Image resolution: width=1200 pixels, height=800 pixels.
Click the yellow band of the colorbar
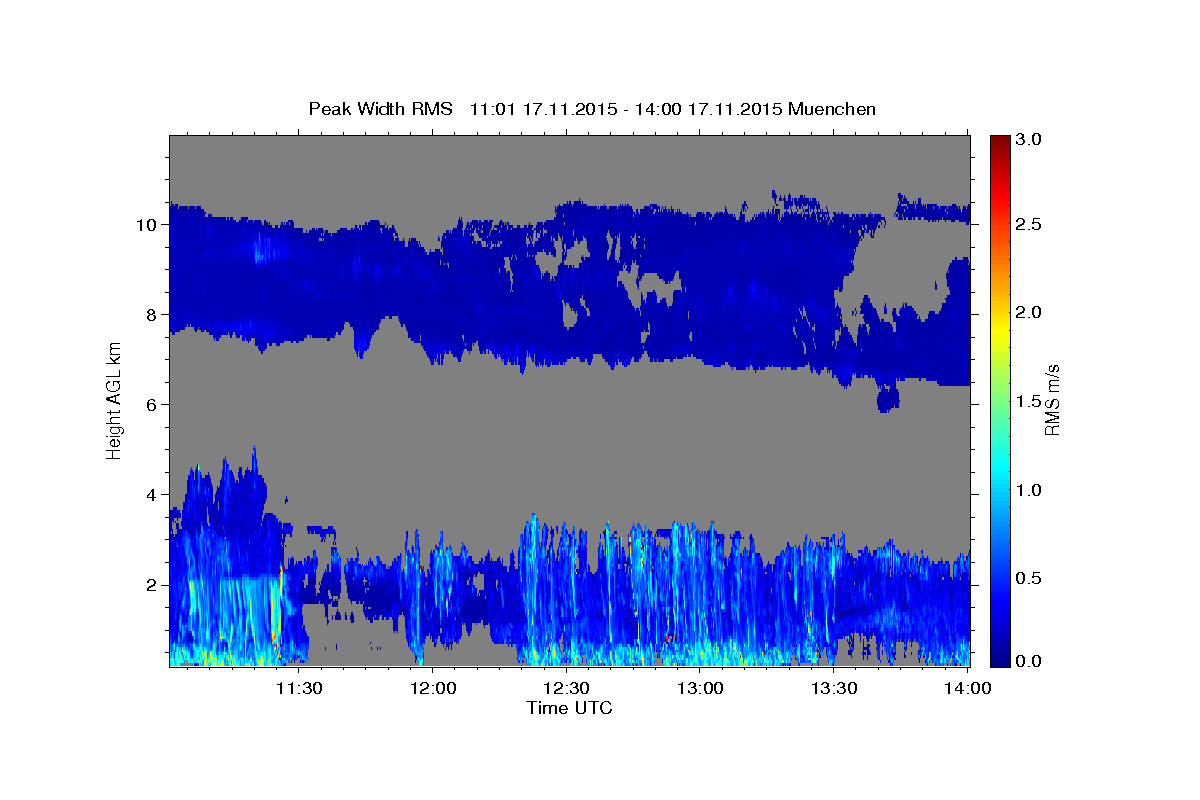coord(999,335)
